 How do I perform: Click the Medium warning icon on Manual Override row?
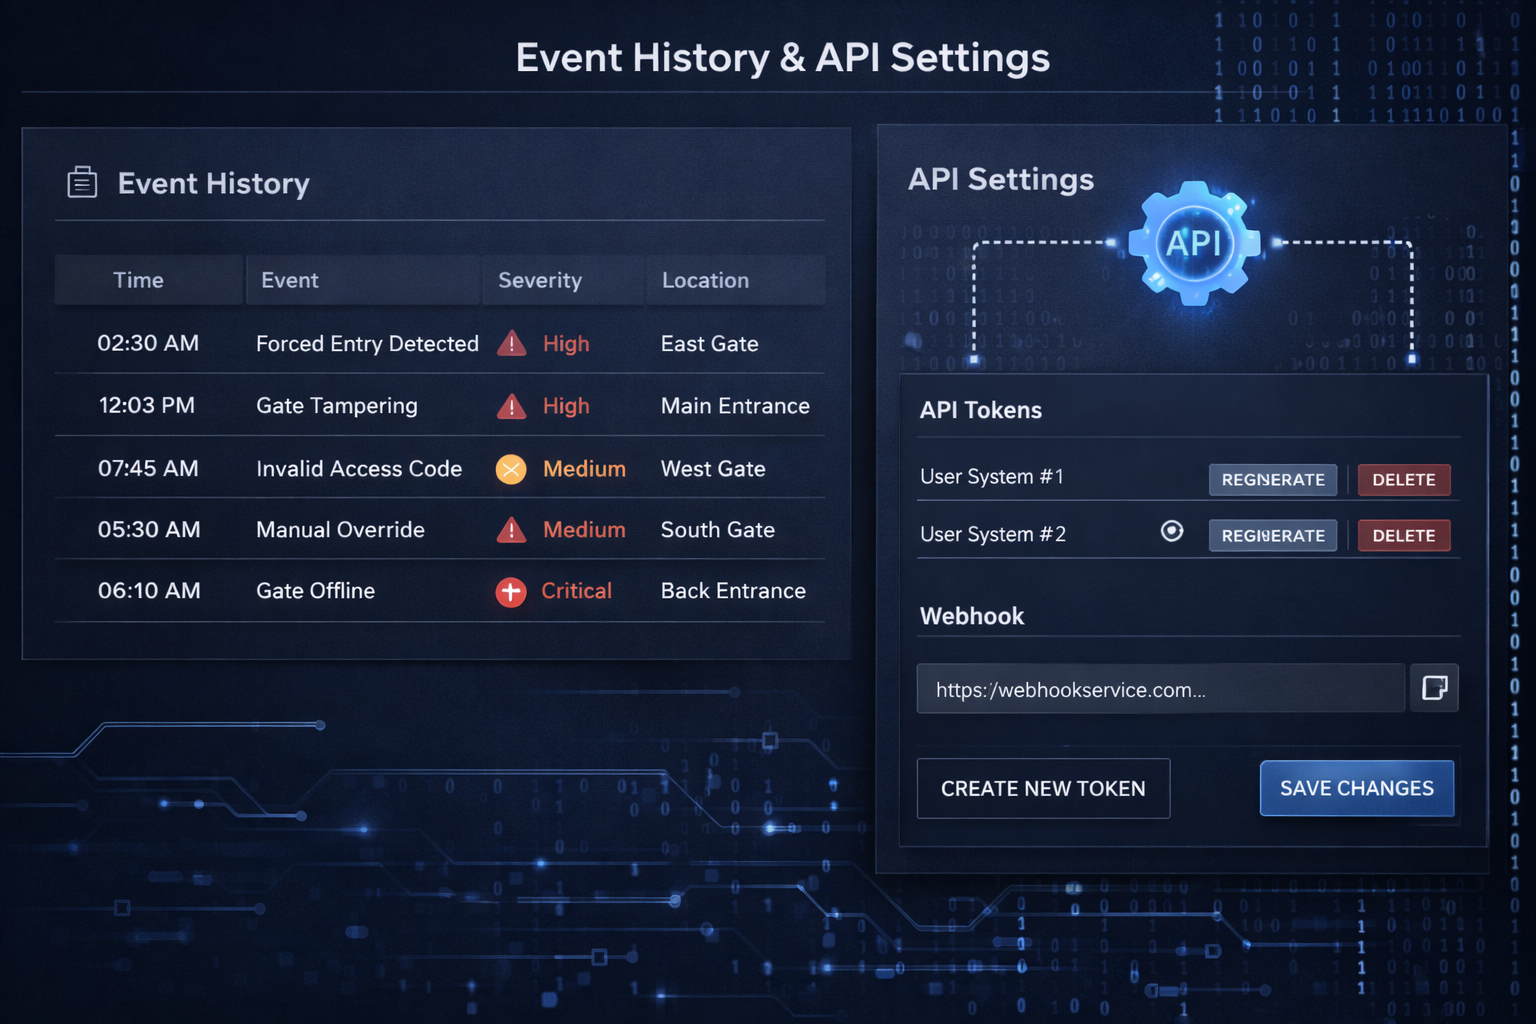(x=511, y=530)
